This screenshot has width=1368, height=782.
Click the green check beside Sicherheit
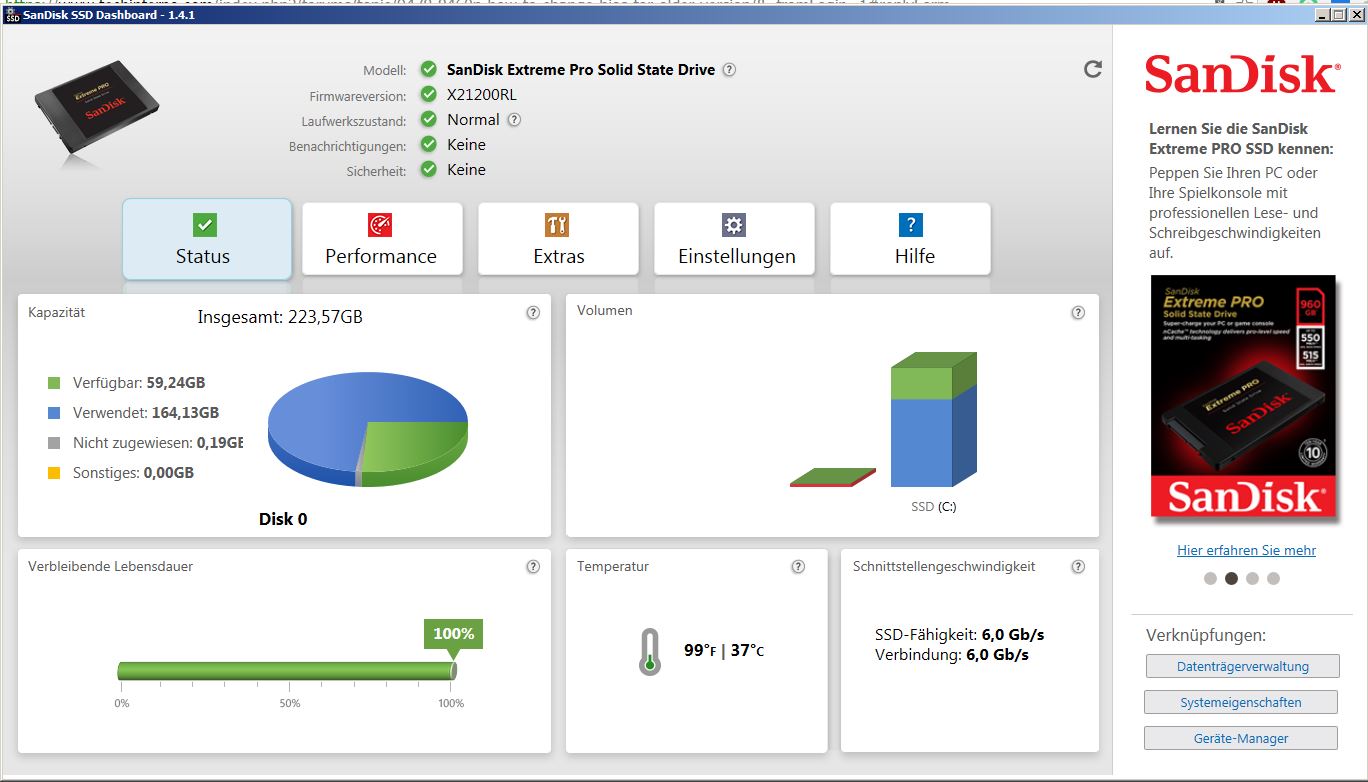(429, 170)
